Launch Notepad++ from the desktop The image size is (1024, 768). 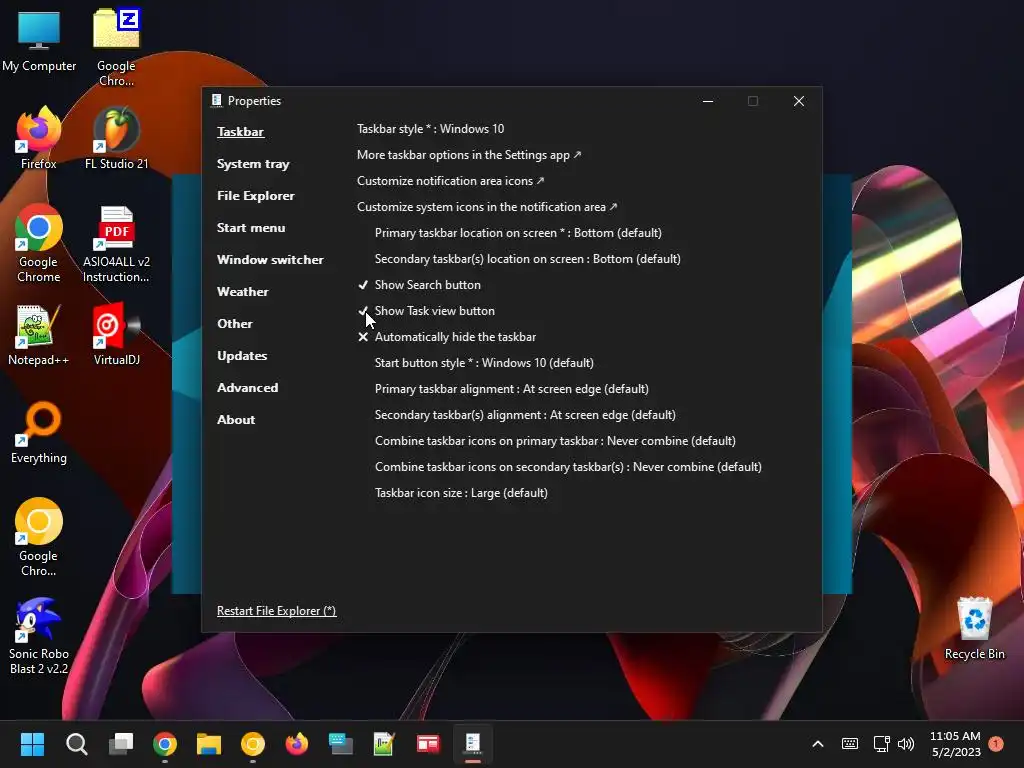39,335
